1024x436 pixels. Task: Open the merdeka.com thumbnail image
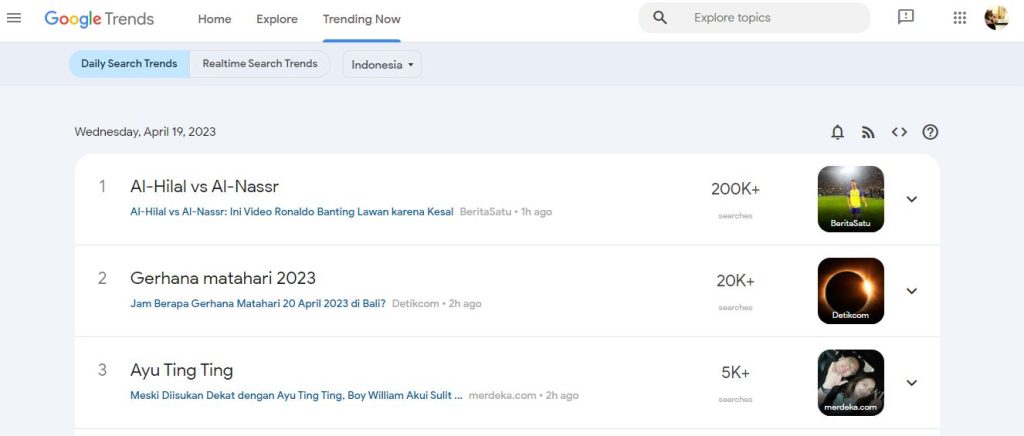850,383
